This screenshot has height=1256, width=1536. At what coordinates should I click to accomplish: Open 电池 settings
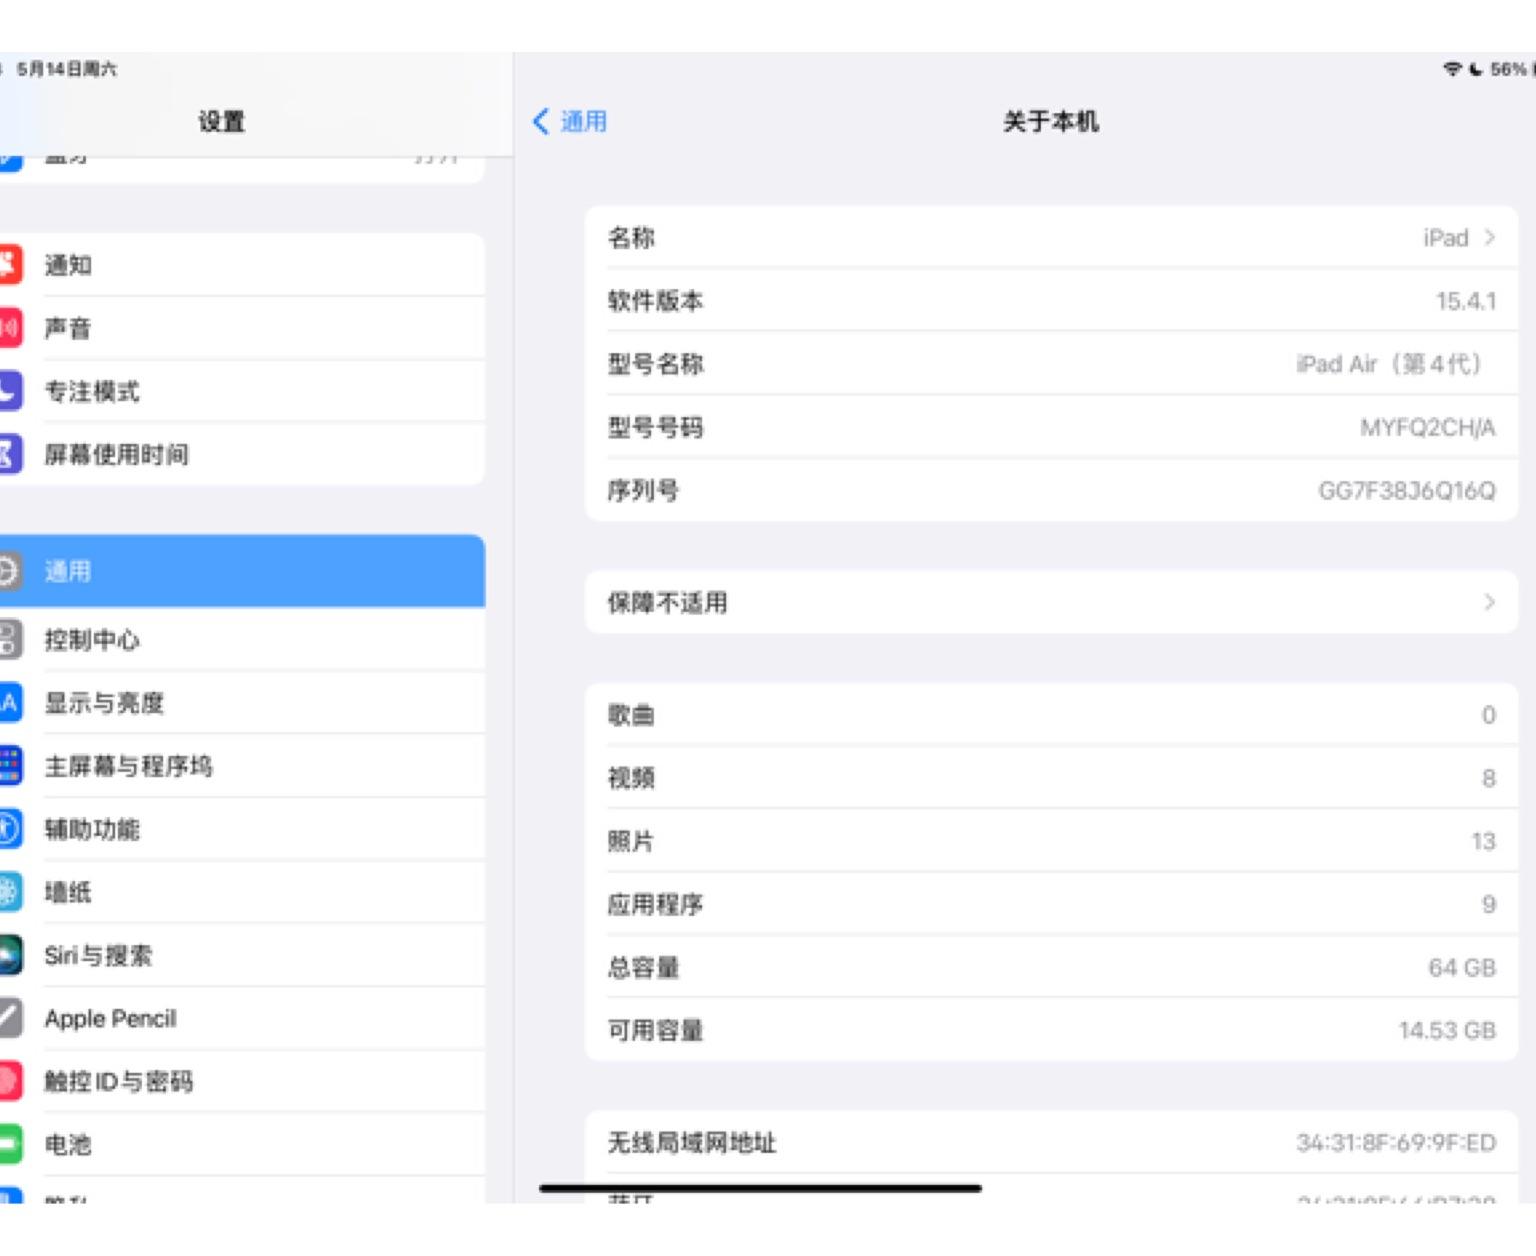click(242, 1144)
